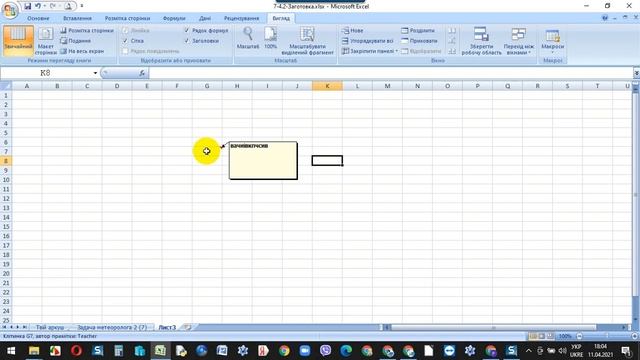Open Windows Start menu
This screenshot has height=360, width=640.
(11, 351)
